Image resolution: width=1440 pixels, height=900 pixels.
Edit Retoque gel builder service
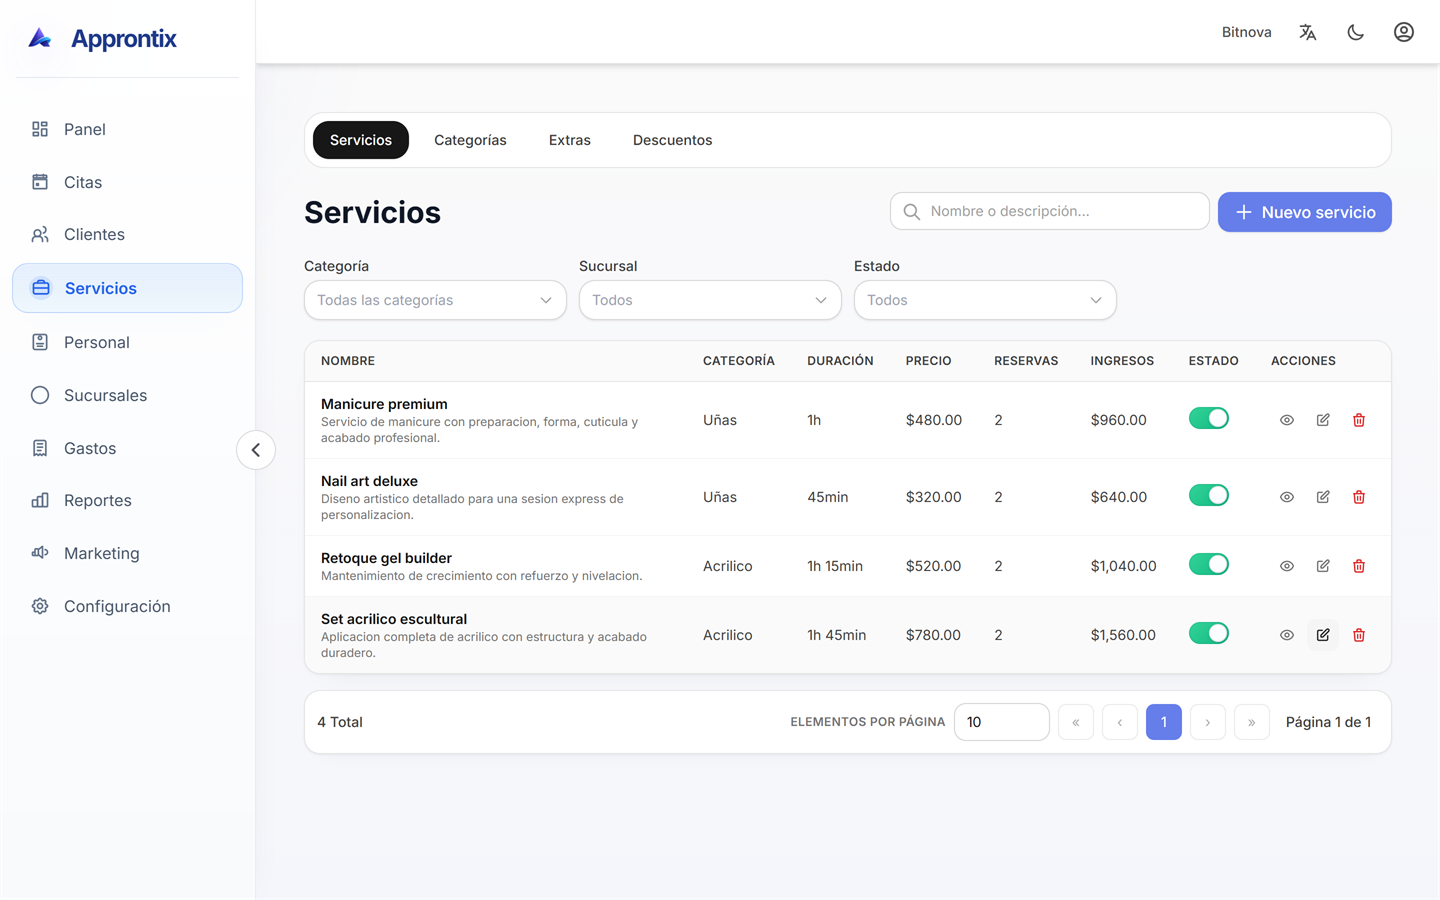(x=1323, y=566)
